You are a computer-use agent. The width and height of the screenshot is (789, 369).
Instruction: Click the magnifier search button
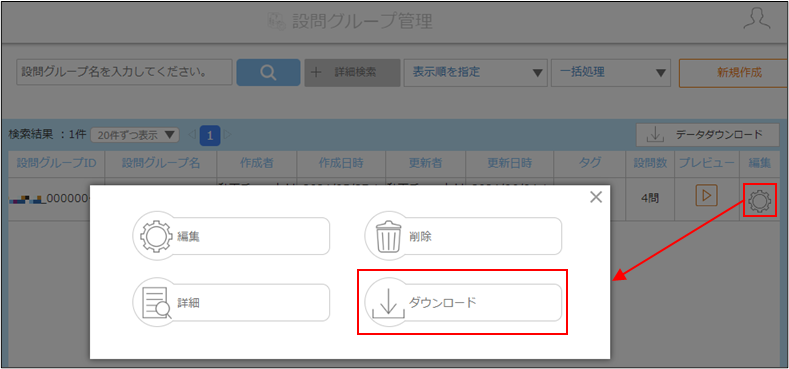pos(268,72)
